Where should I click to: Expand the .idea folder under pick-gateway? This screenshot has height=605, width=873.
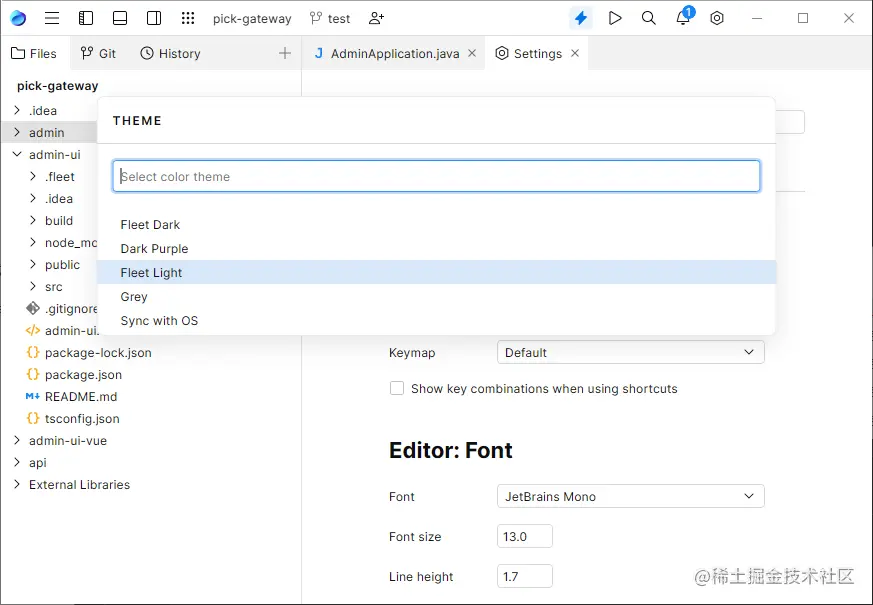(17, 110)
